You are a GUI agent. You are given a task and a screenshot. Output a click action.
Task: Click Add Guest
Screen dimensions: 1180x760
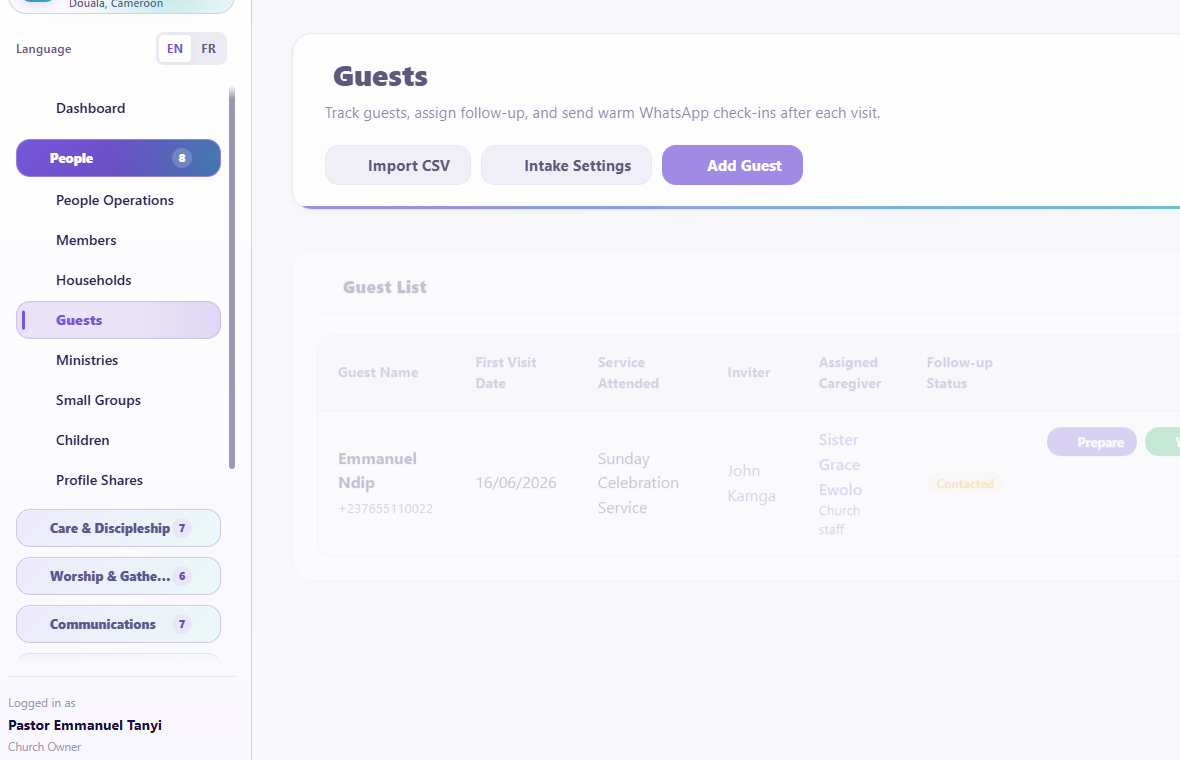[x=732, y=166]
